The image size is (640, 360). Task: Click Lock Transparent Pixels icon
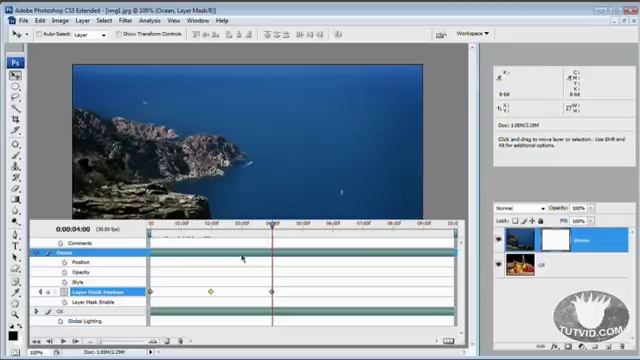click(515, 221)
